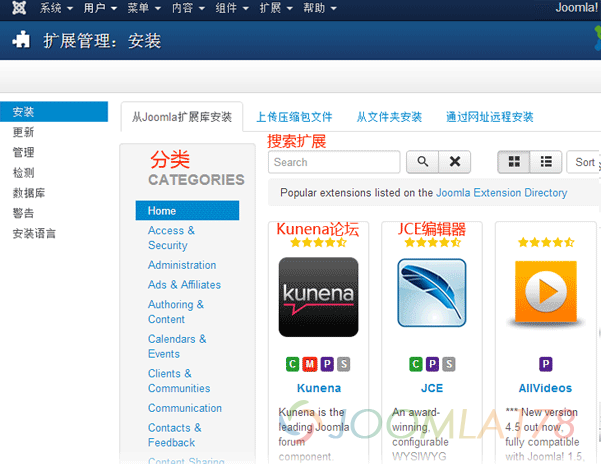The image size is (601, 464).
Task: Click Kunena's star rating
Action: 319,242
